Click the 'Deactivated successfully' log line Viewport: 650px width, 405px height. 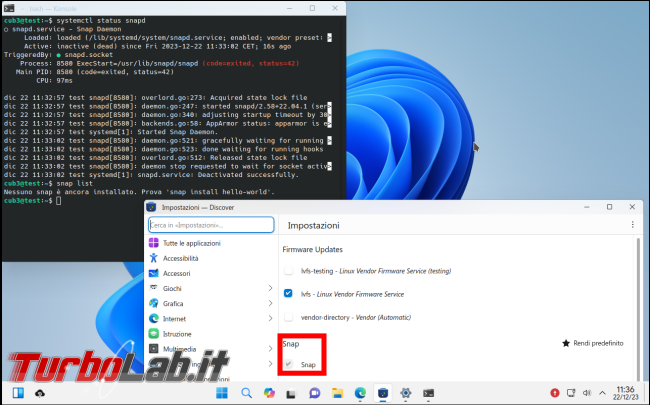click(x=151, y=175)
